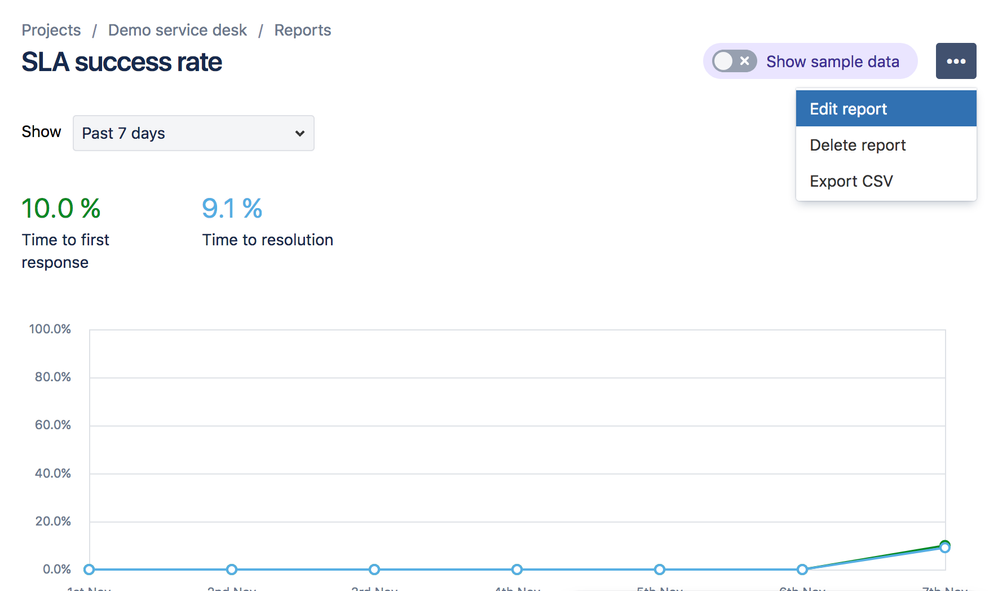Click the chevron on the Past 7 days selector
The width and height of the screenshot is (998, 591).
click(300, 133)
